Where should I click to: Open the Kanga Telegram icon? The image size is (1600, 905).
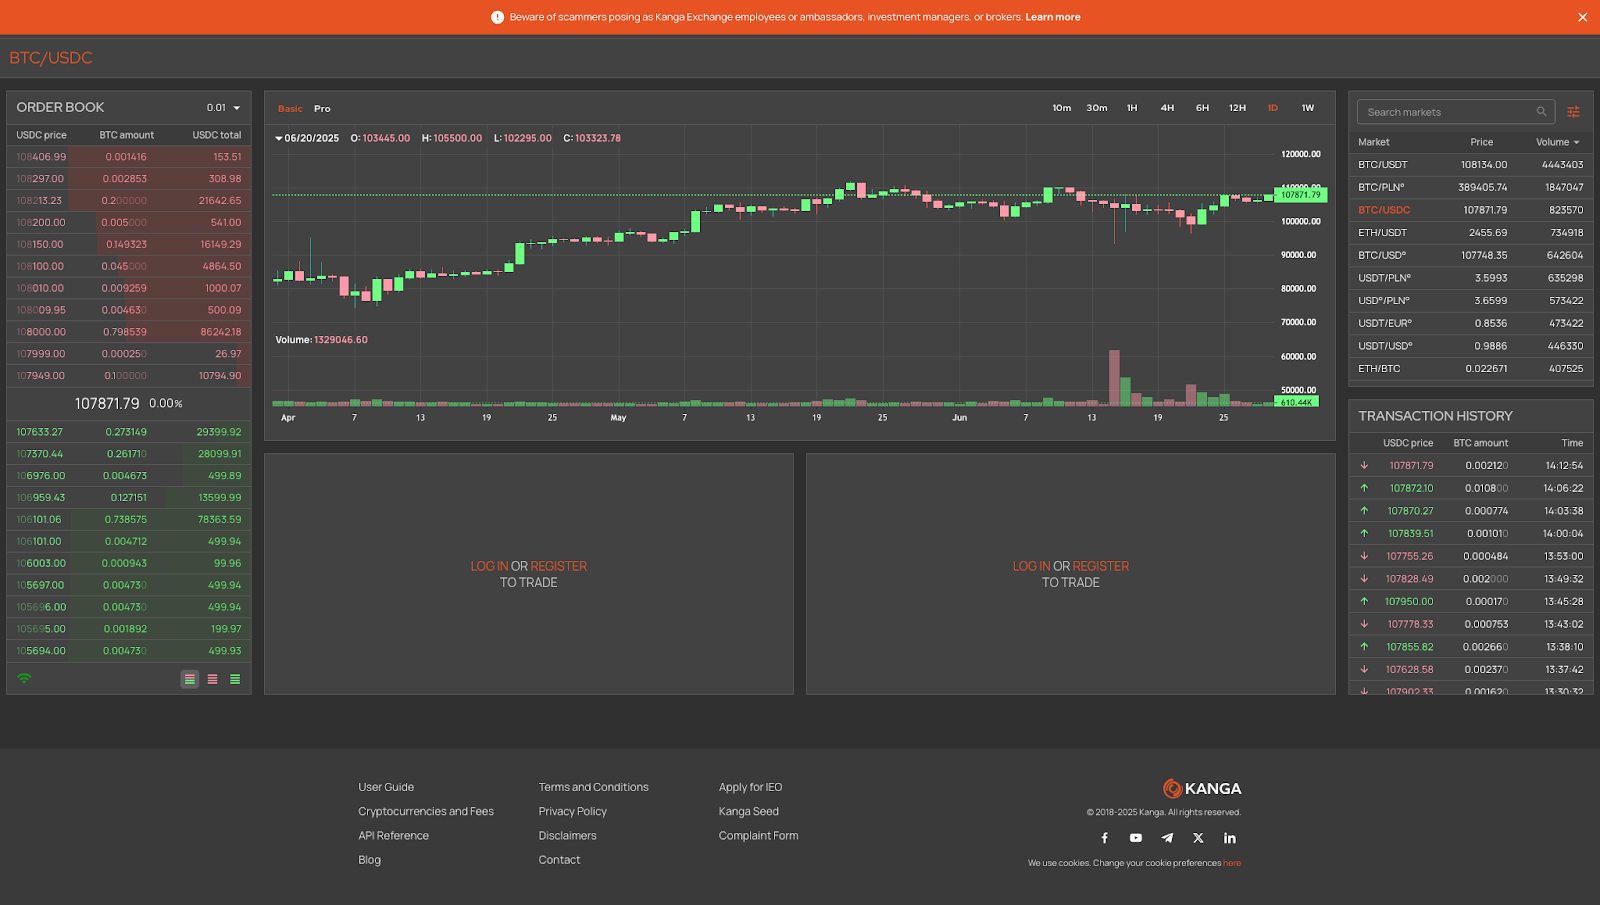1167,838
